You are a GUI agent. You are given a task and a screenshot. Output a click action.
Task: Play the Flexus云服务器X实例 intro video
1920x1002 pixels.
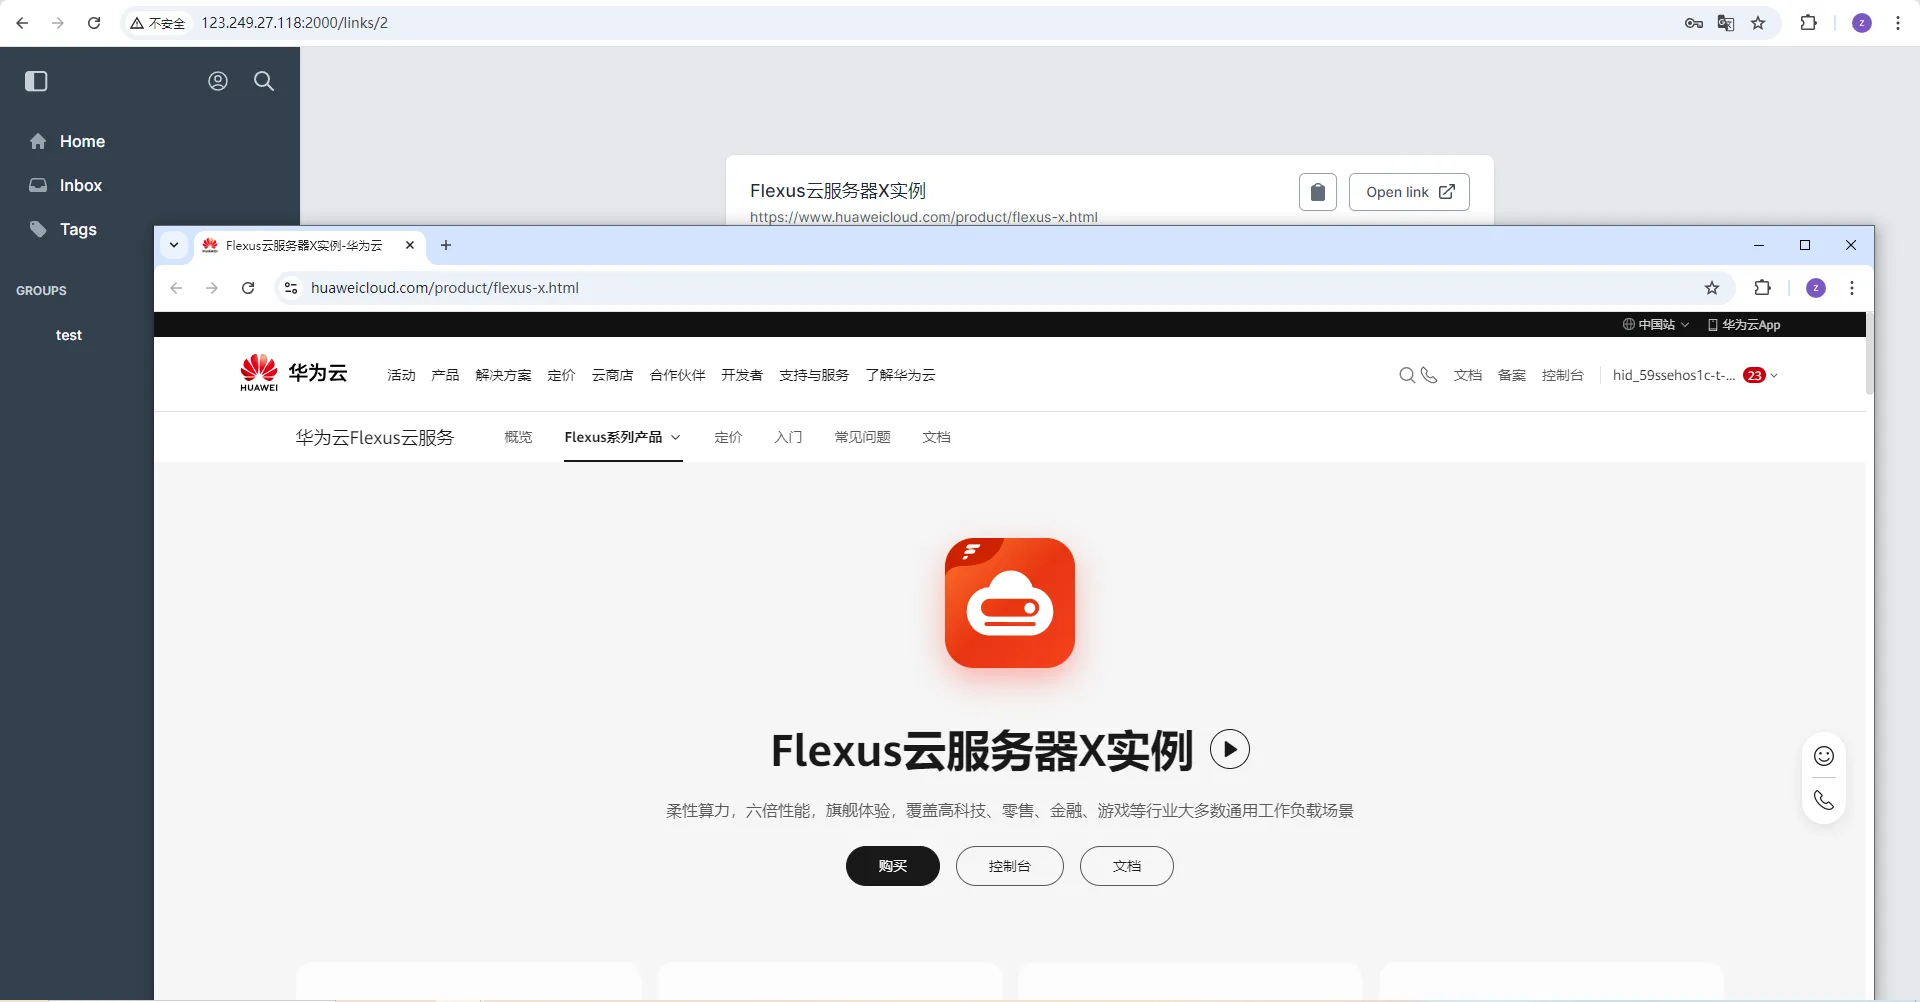(1230, 749)
